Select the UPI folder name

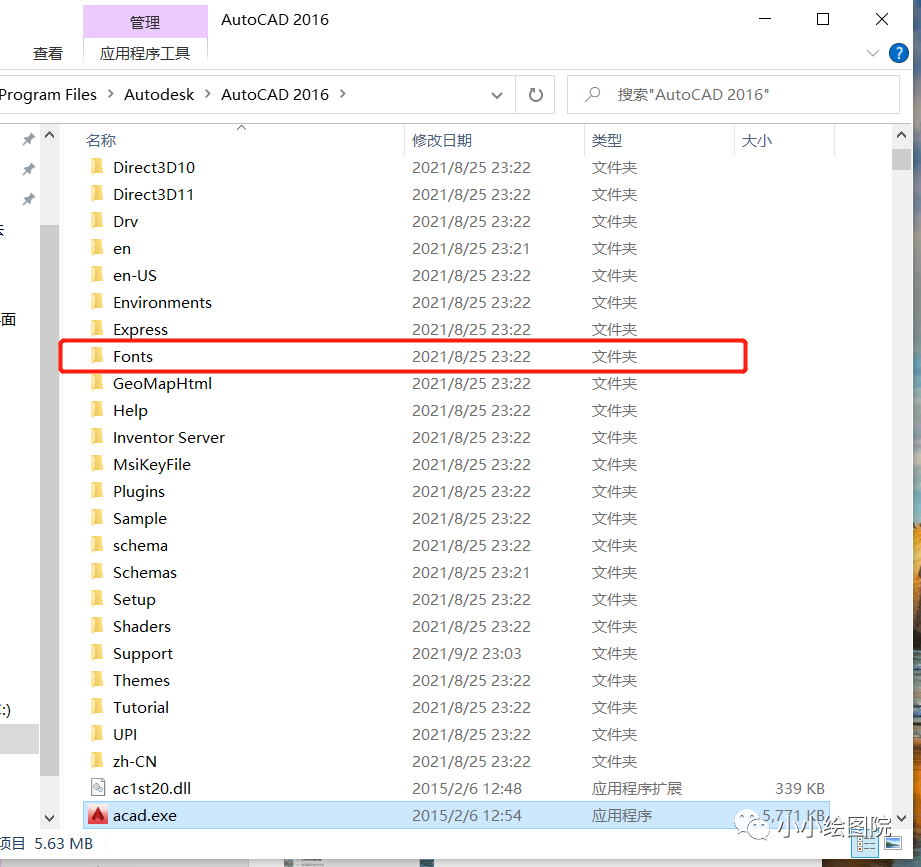125,734
